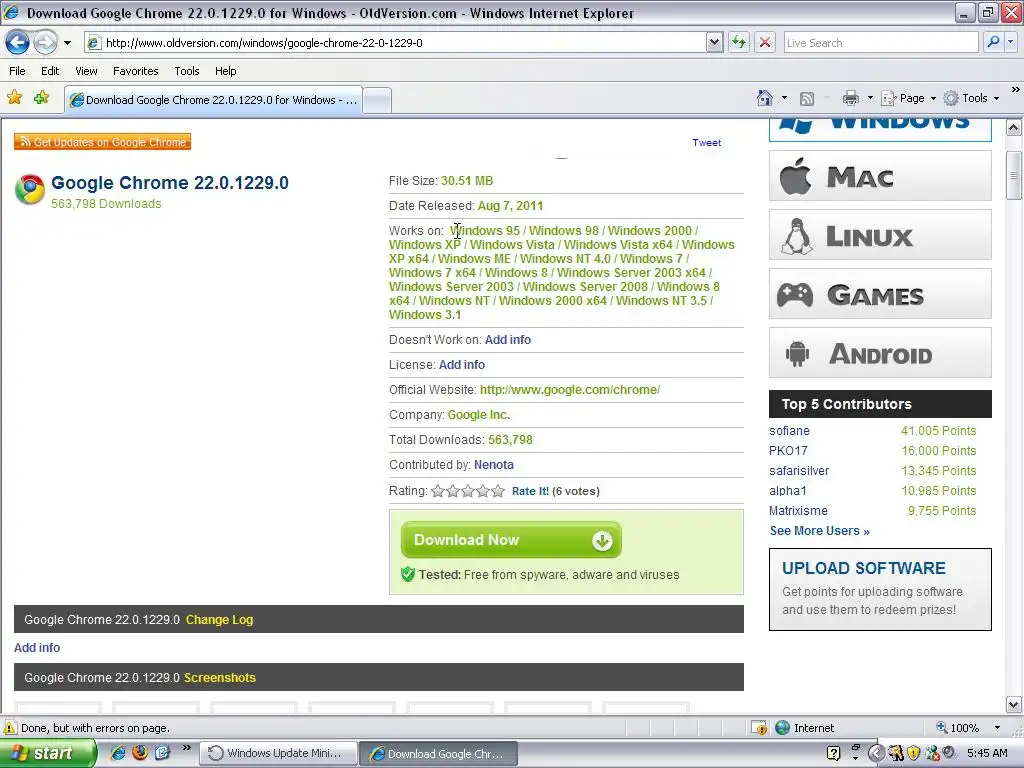Click the Upload Software box

pos(880,590)
